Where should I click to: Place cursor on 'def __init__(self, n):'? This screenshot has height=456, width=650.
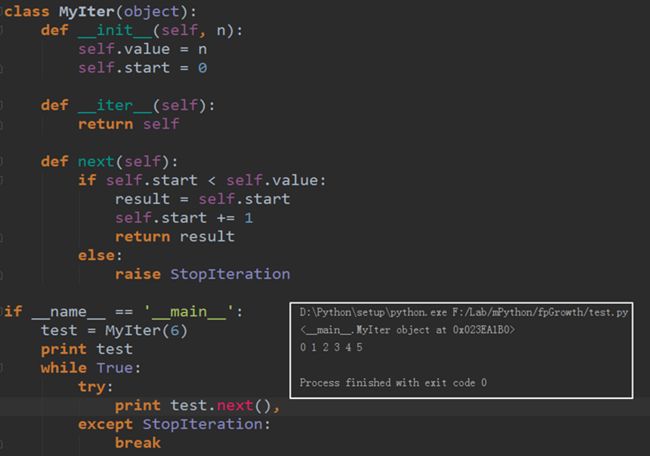point(142,31)
